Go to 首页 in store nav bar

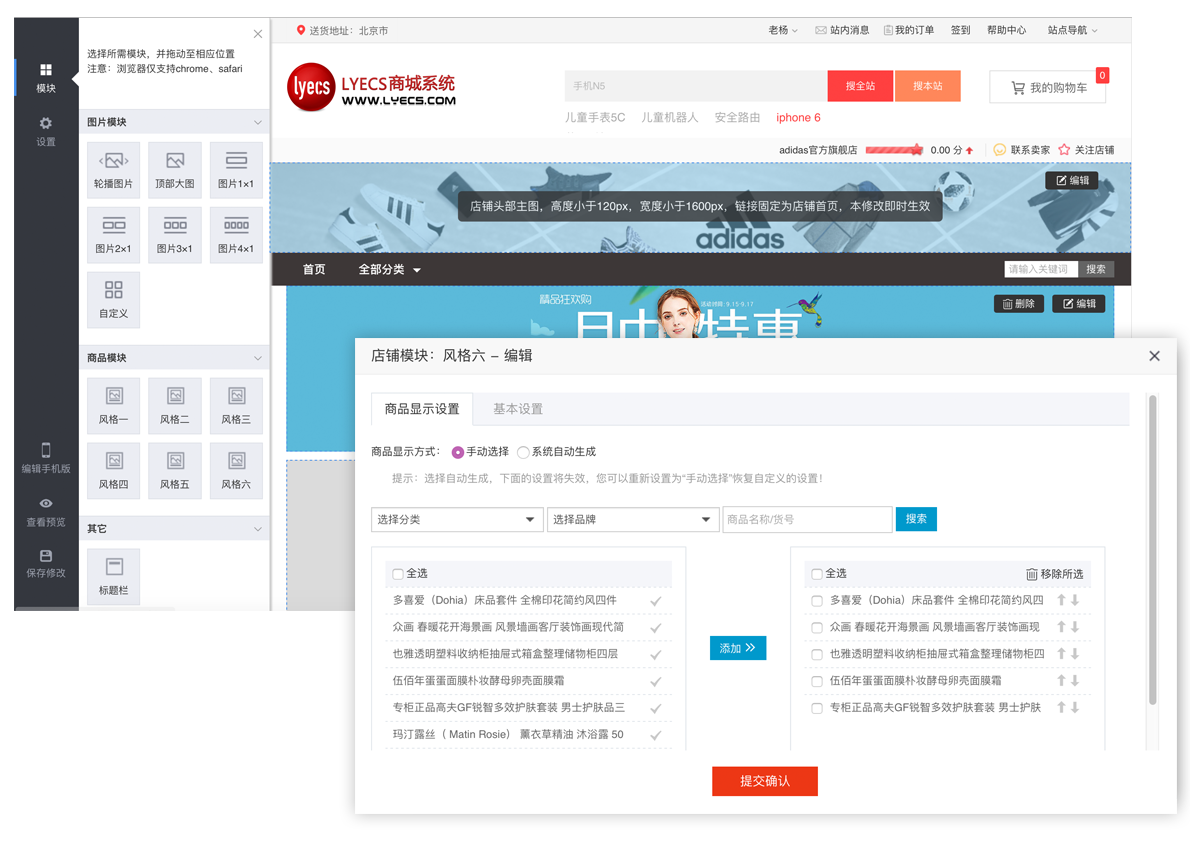tap(314, 269)
